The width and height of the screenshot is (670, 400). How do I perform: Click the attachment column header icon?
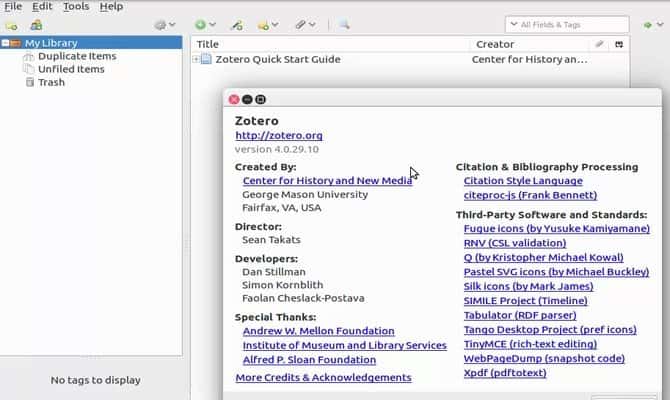click(599, 44)
